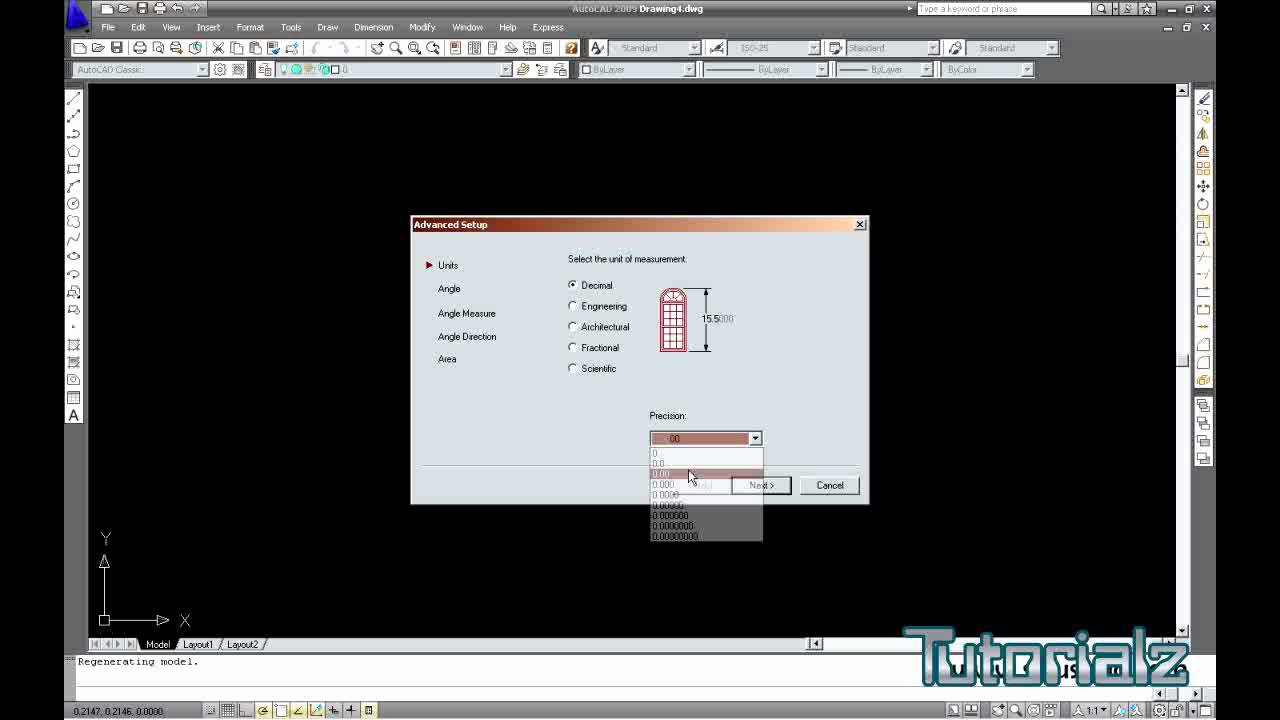1280x720 pixels.
Task: Open the Properties palette icon
Action: (455, 48)
